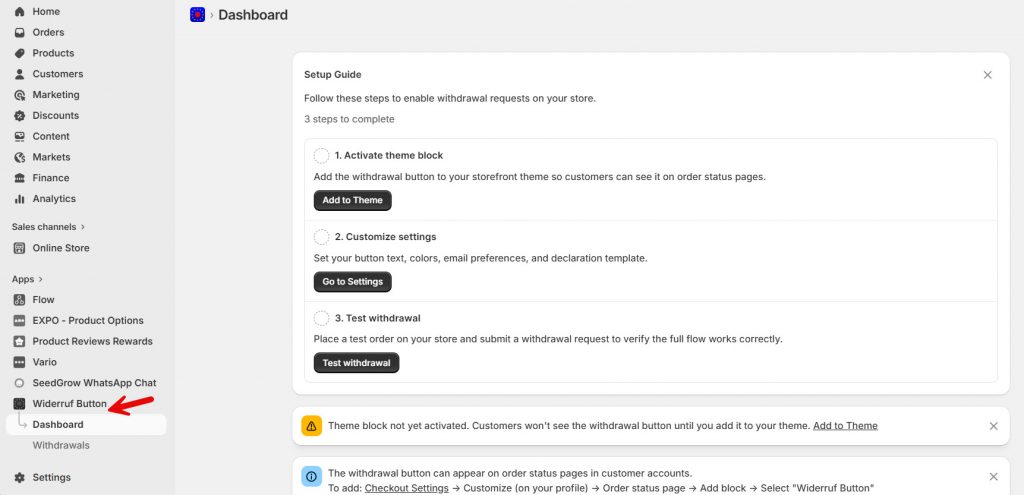Click the Flow app icon

point(19,300)
